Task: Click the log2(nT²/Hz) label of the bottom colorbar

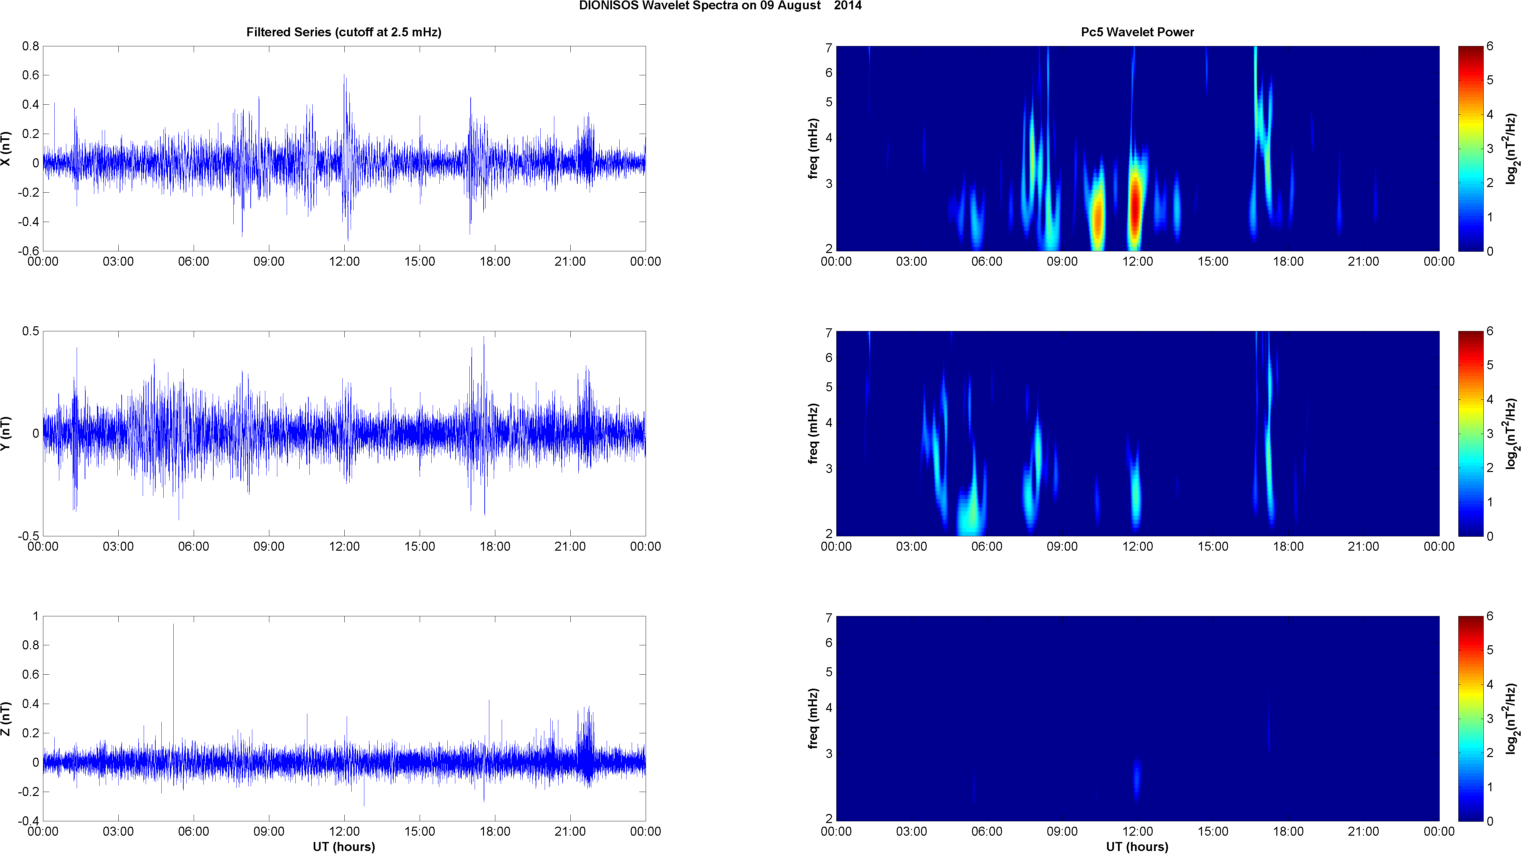Action: point(1512,718)
